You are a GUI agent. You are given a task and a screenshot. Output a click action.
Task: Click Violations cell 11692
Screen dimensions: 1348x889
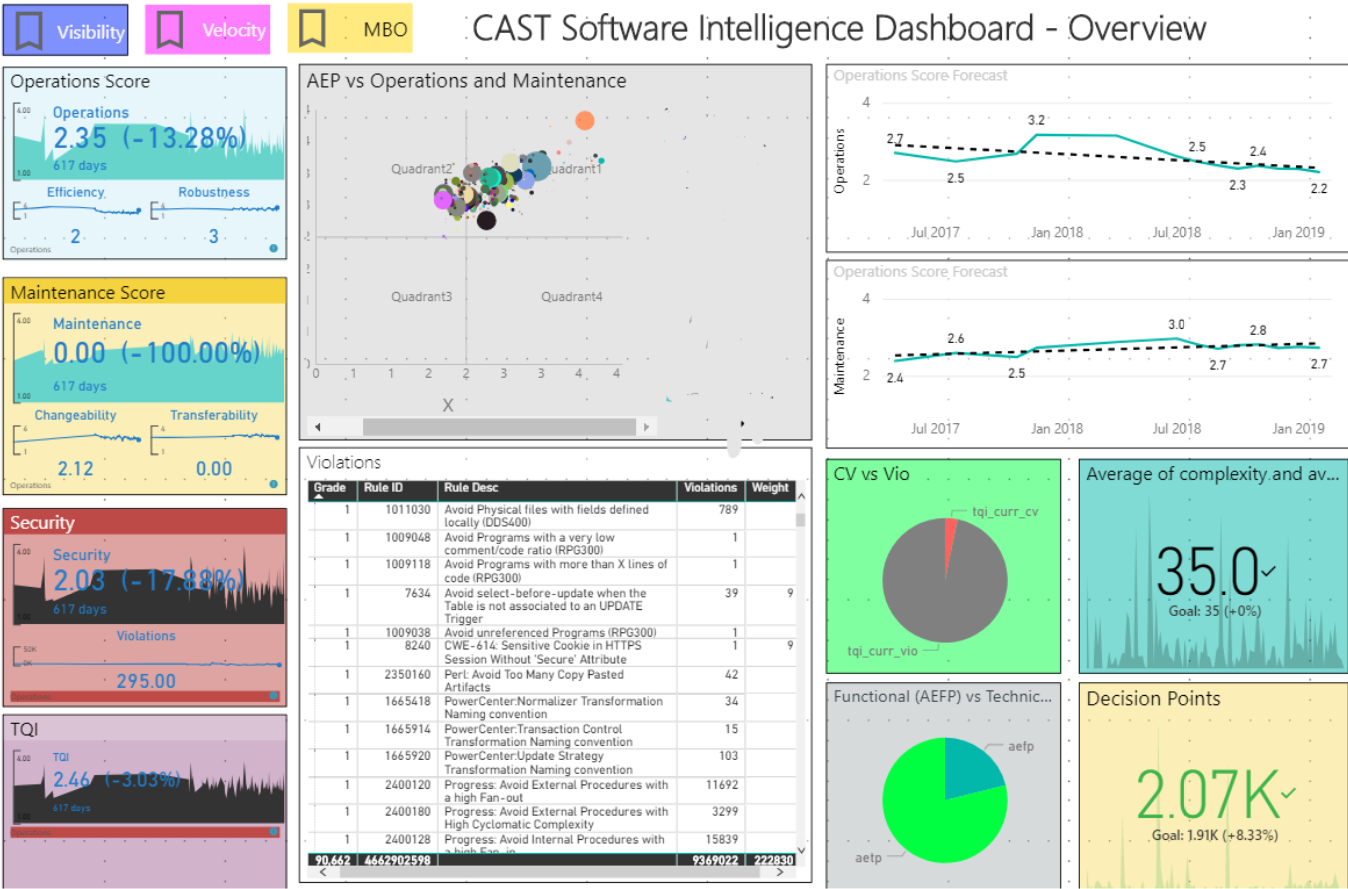(721, 786)
